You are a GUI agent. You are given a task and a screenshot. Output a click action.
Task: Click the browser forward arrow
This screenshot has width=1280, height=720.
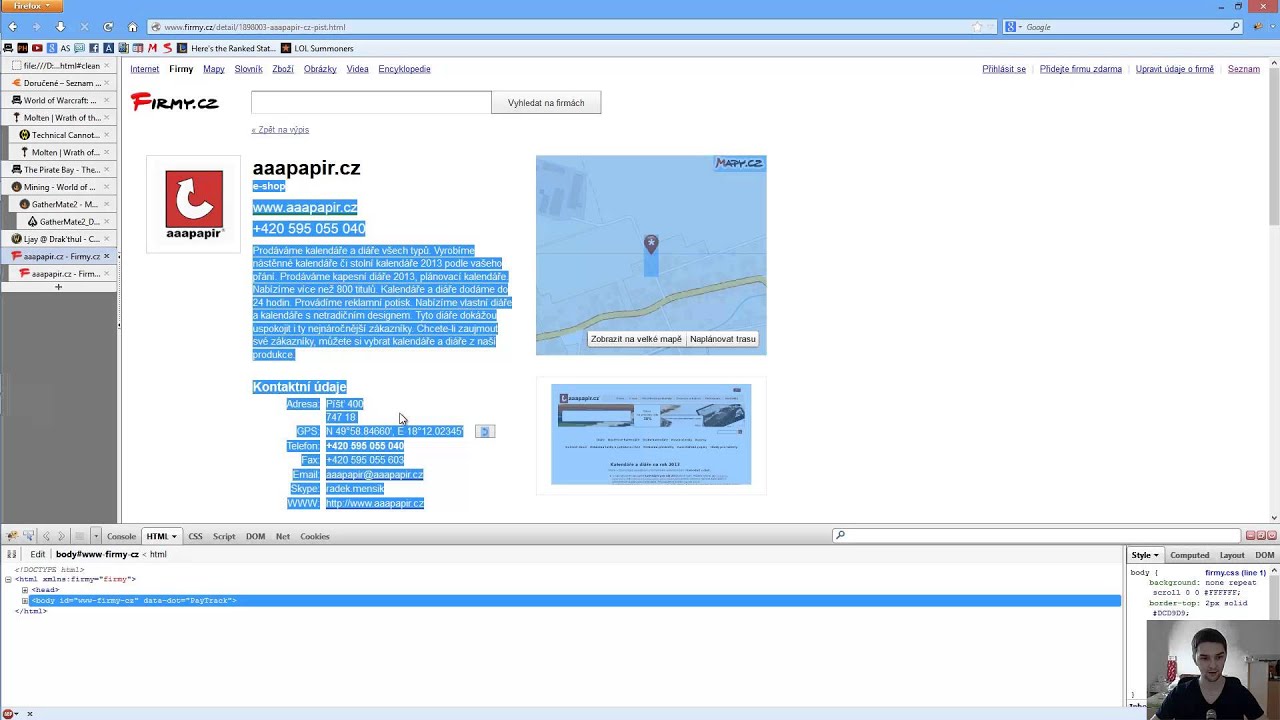tap(36, 27)
